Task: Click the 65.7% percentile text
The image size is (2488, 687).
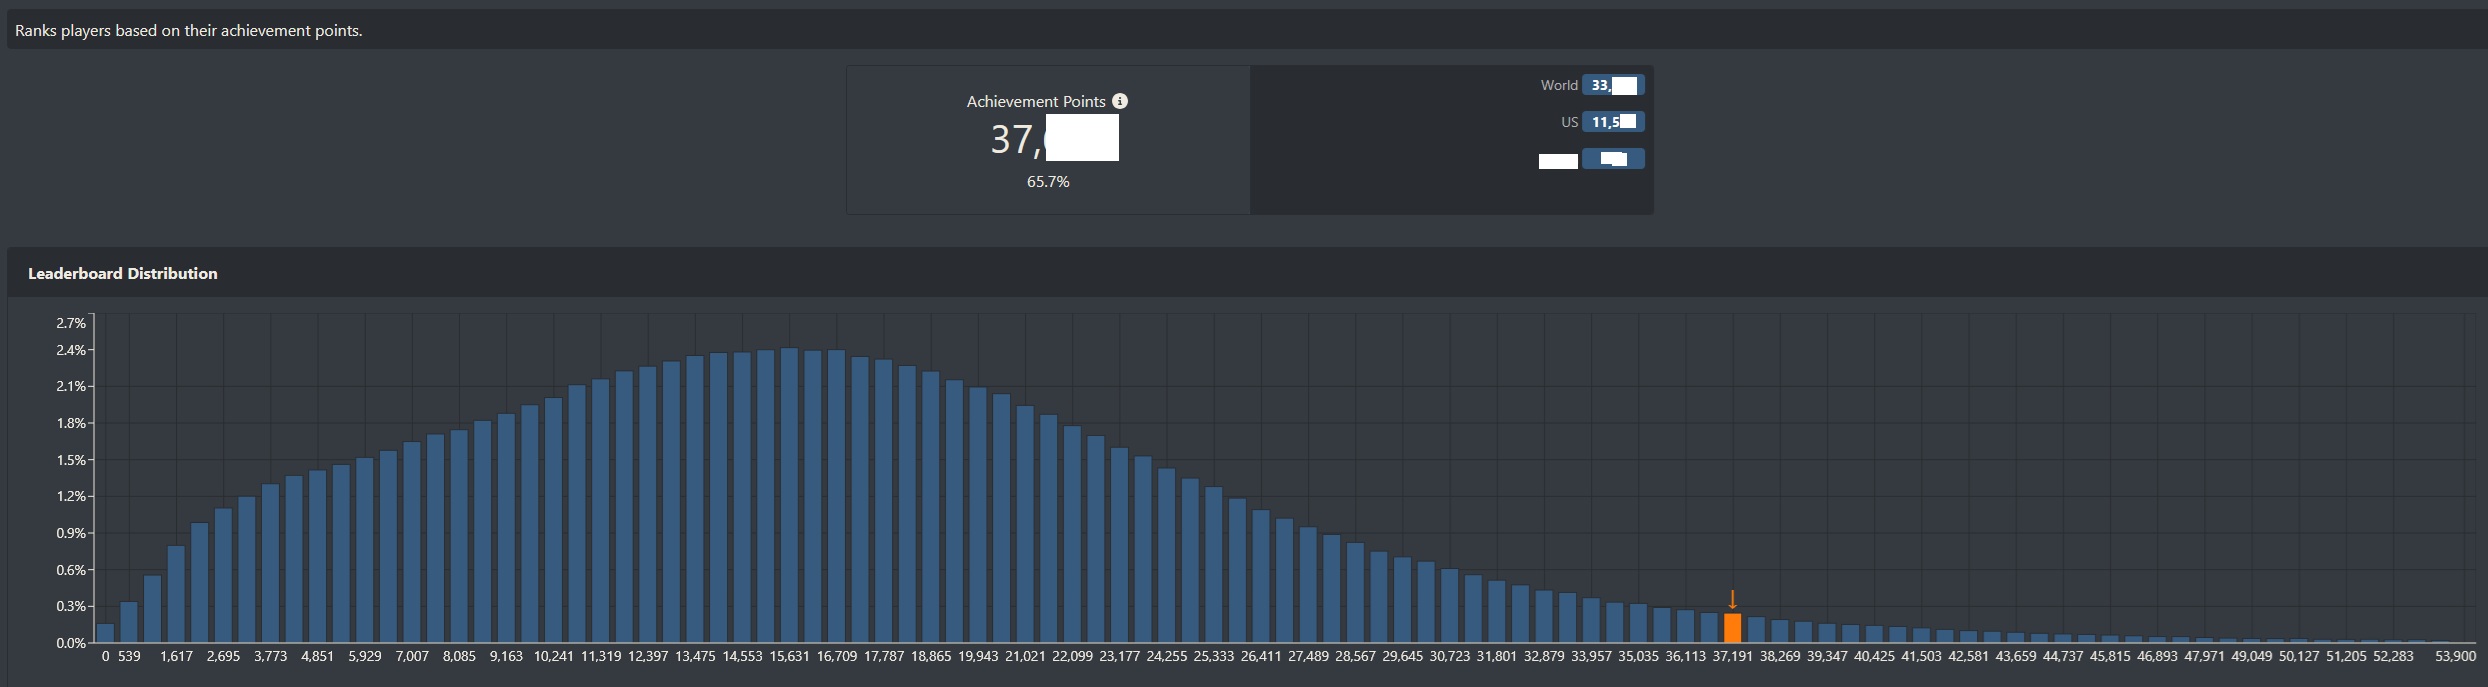Action: 1048,181
